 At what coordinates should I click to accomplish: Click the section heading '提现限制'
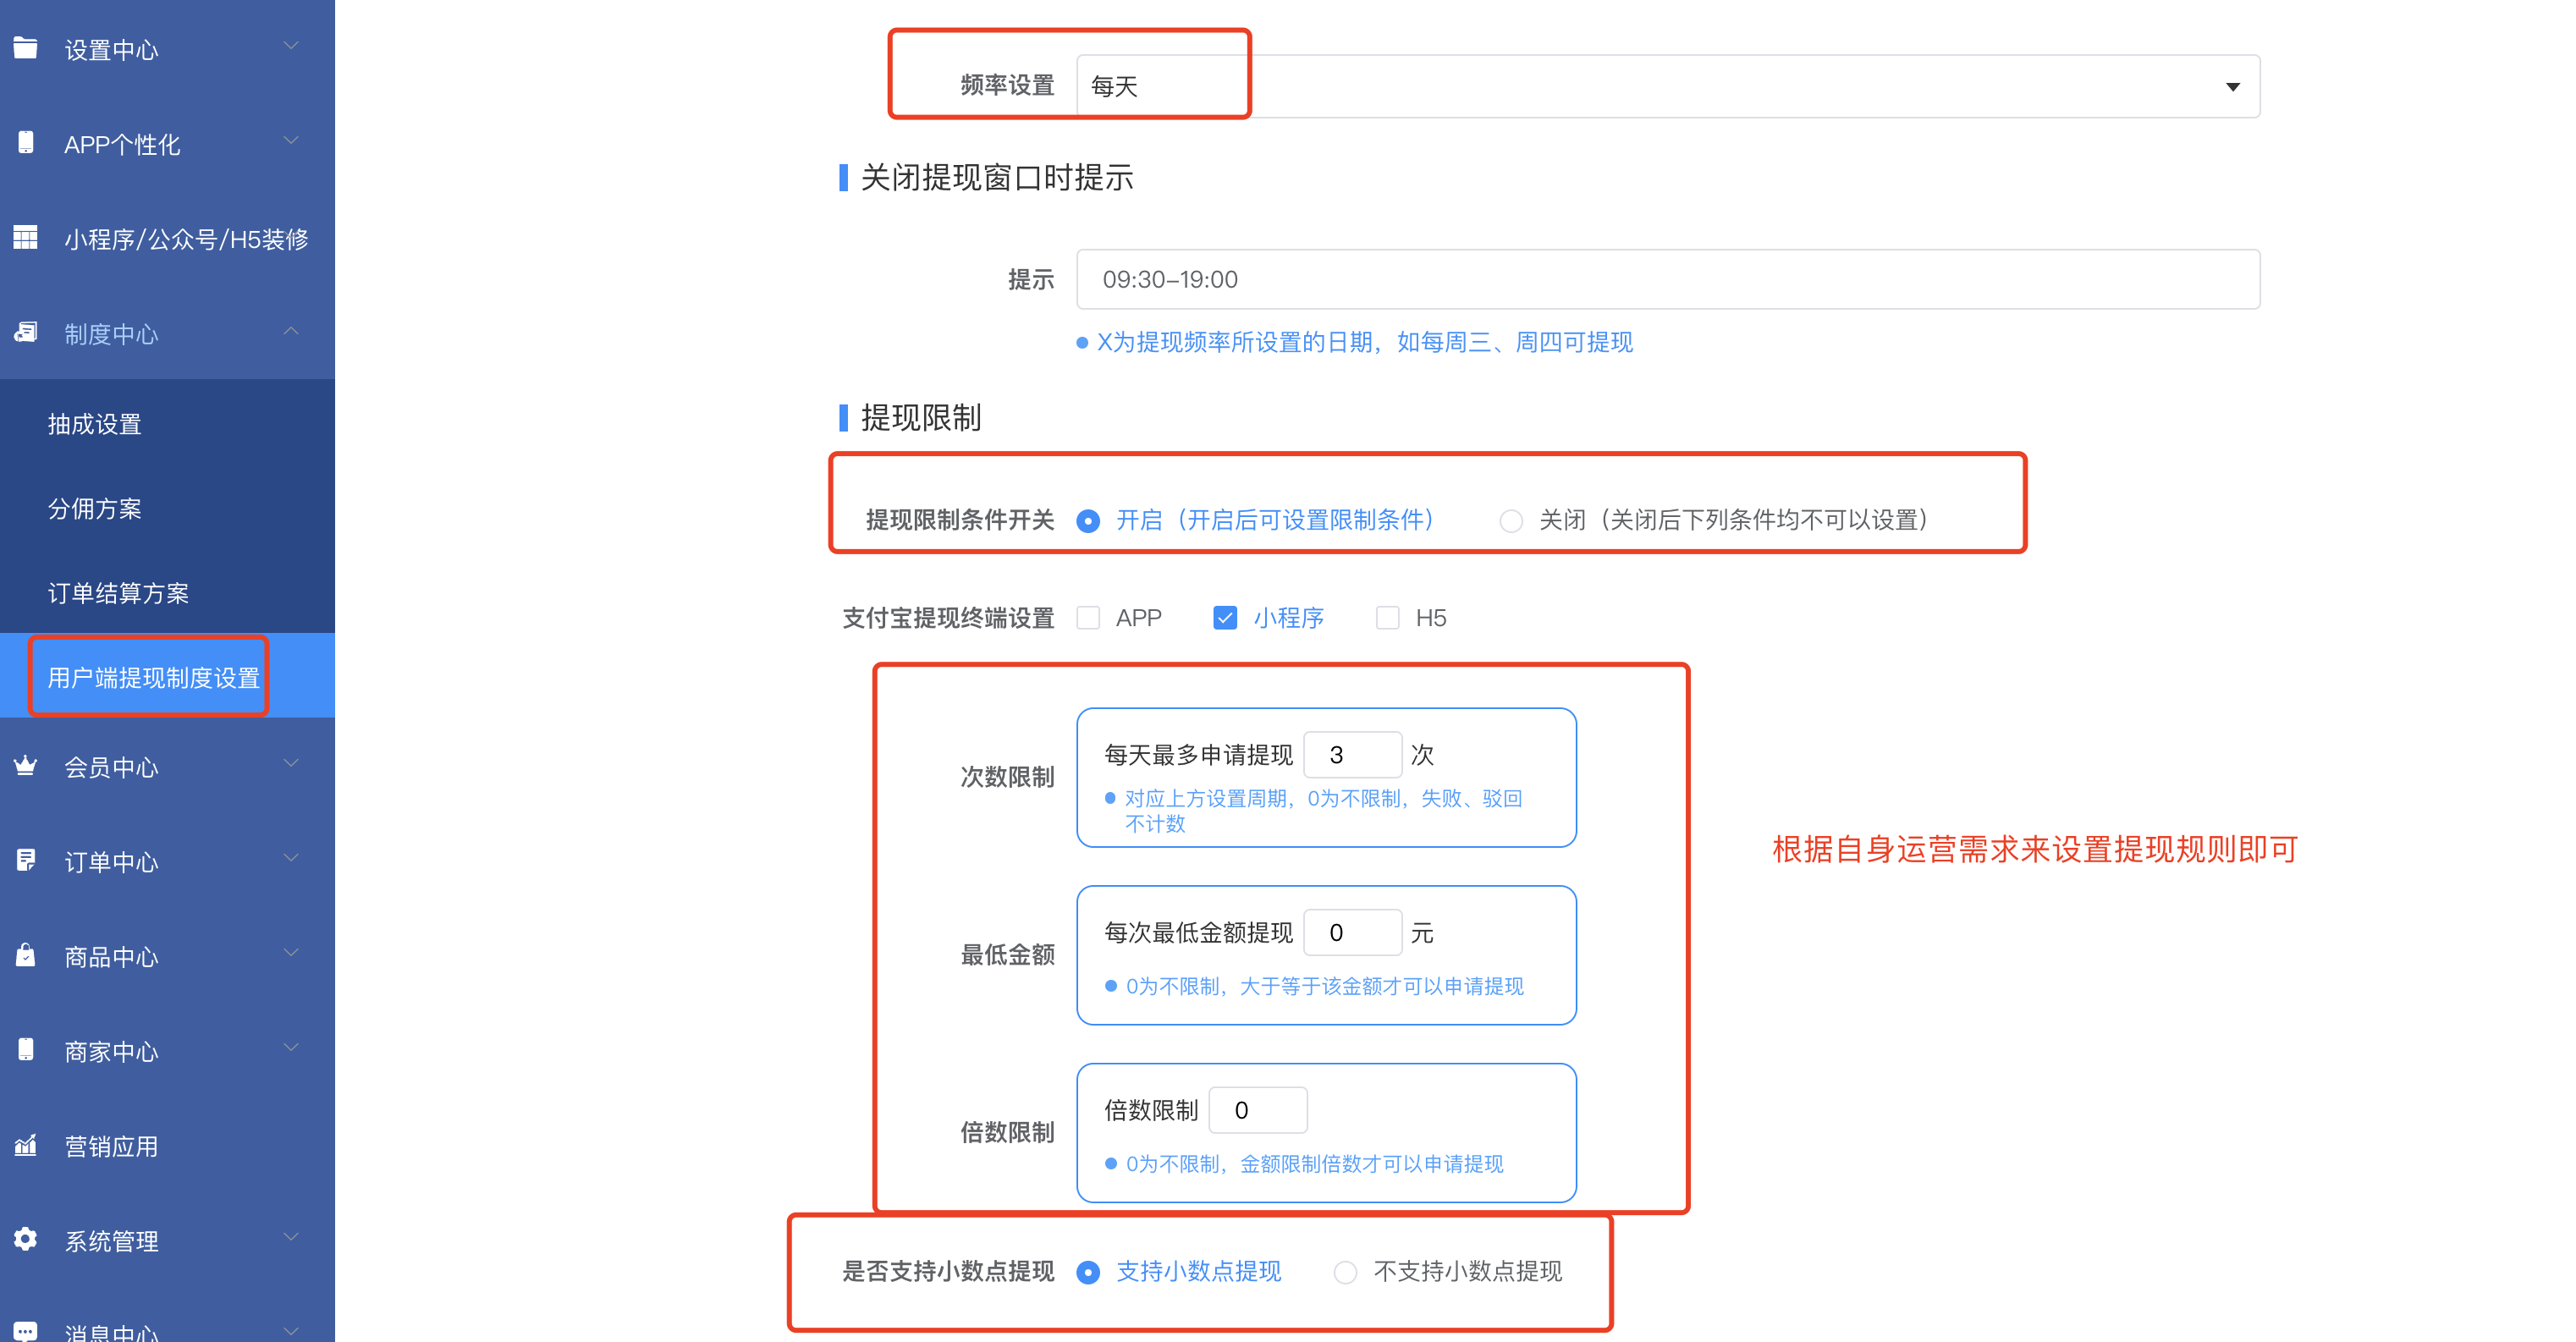point(920,418)
